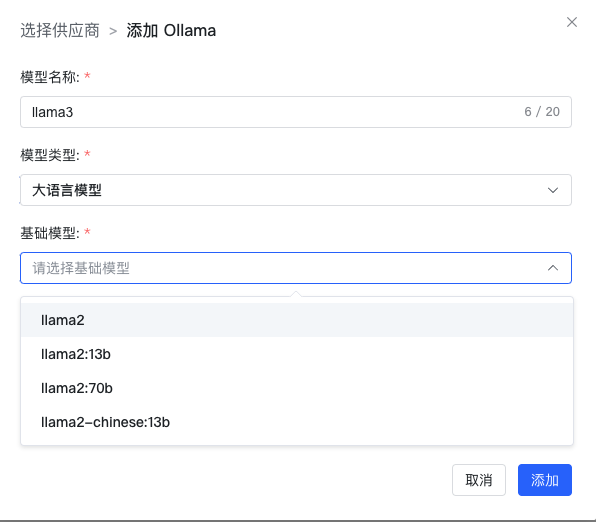This screenshot has height=522, width=596.
Task: Click the 取消 button
Action: coord(479,480)
